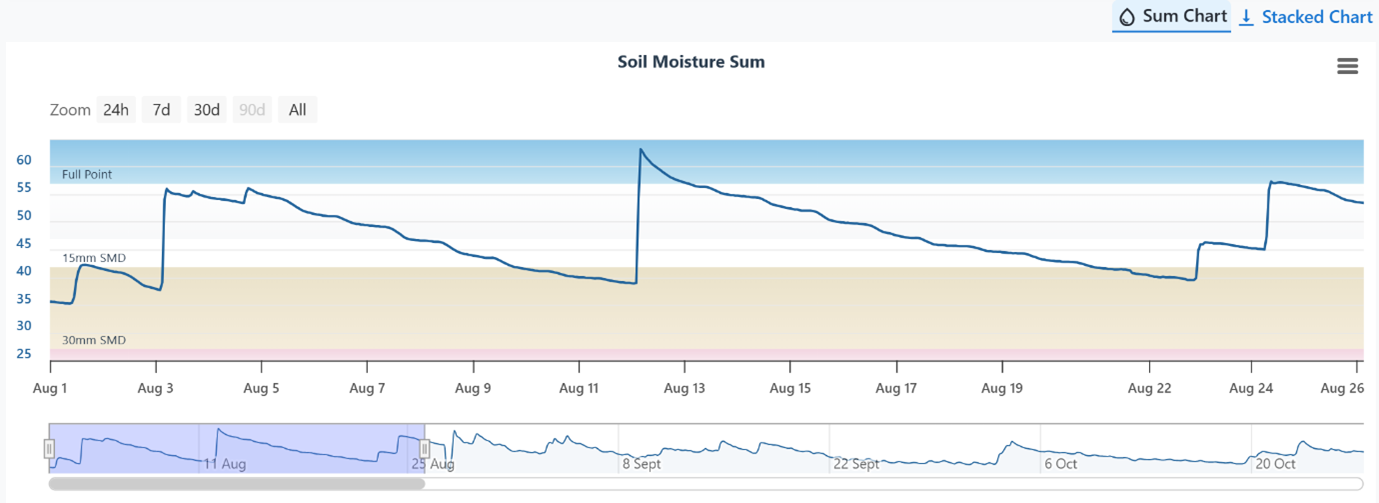1379x503 pixels.
Task: Click the icon beside Stacked Chart
Action: tap(1246, 17)
